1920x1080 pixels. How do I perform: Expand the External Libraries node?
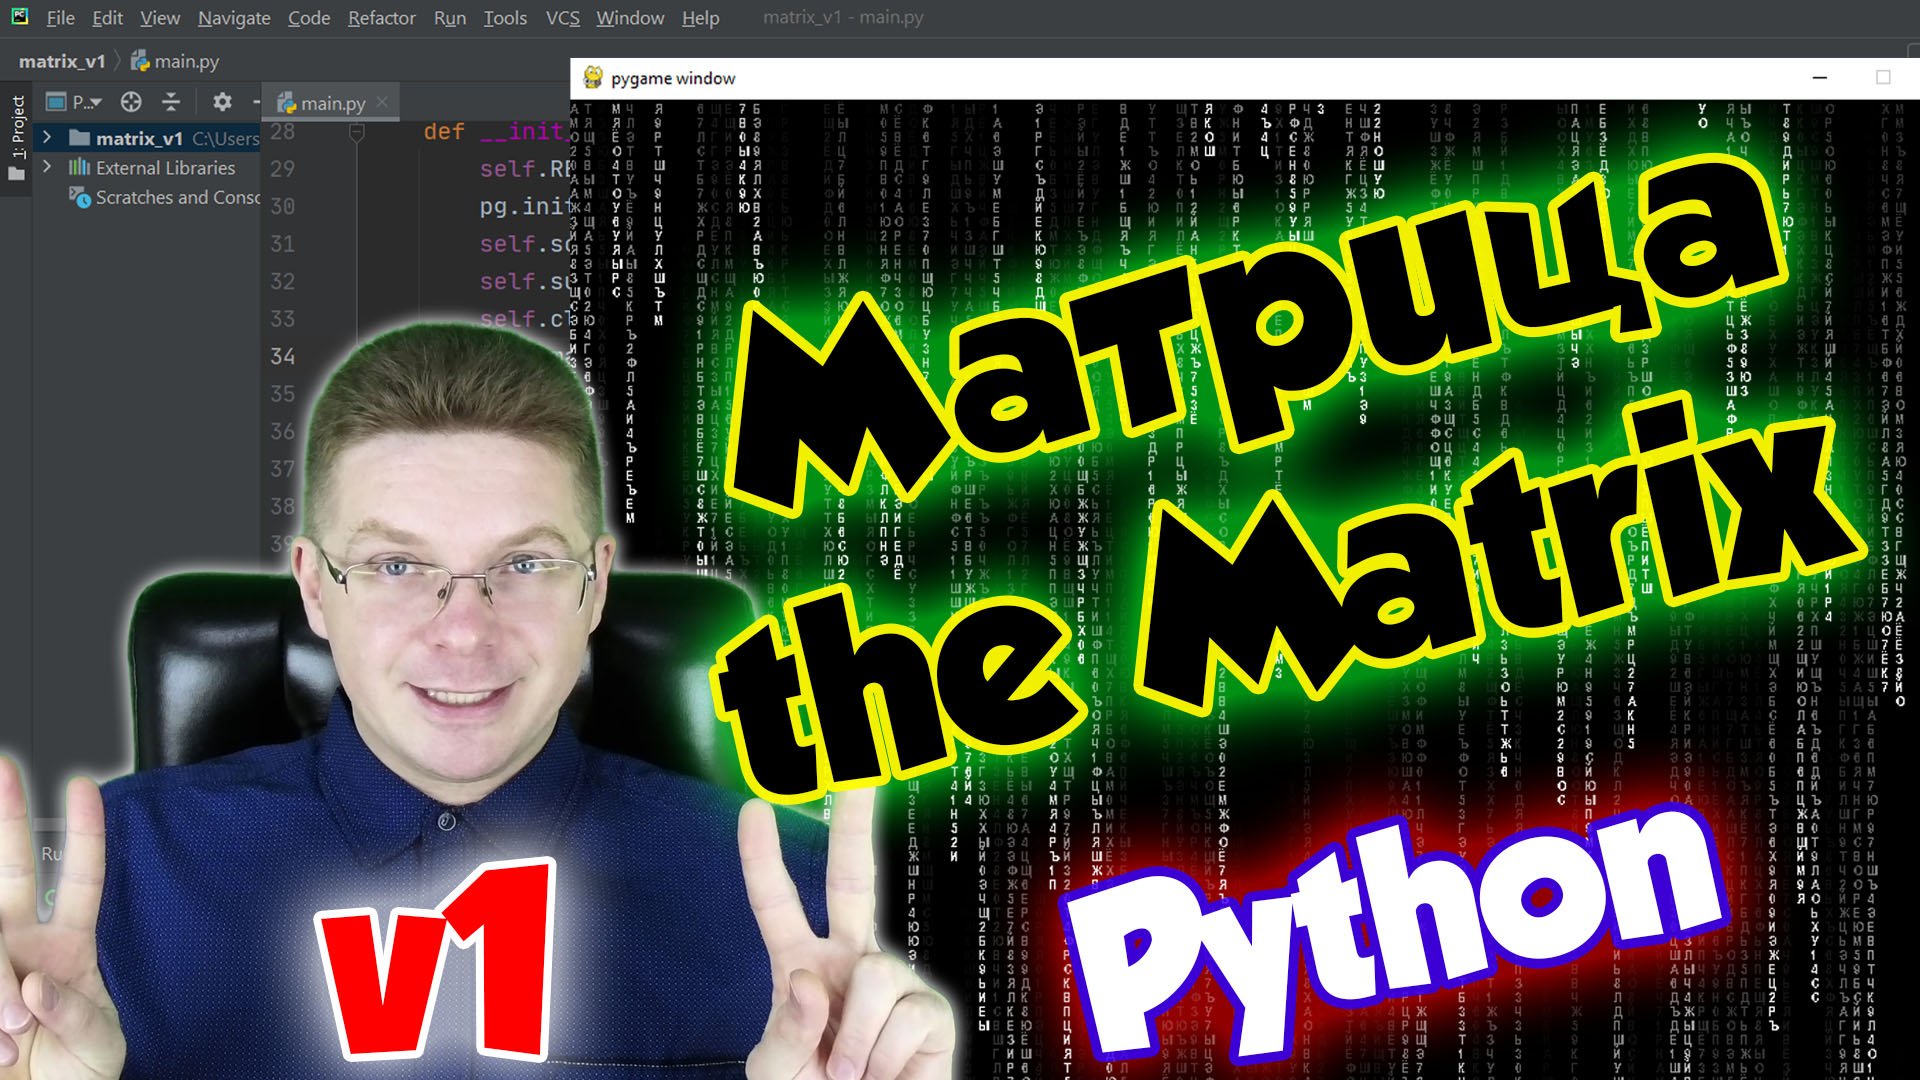tap(48, 168)
